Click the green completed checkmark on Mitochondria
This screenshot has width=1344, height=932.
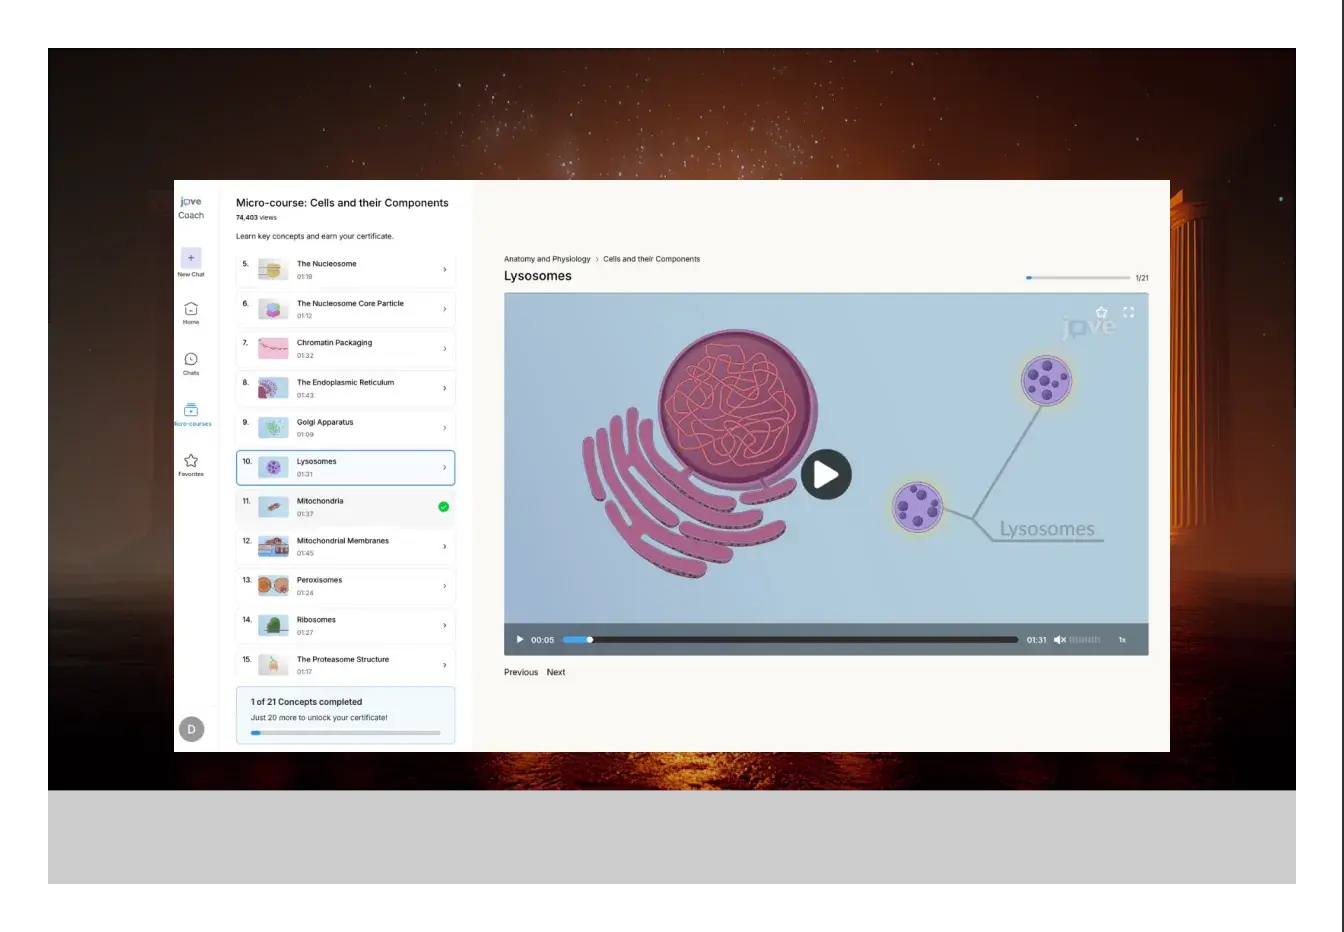click(444, 507)
